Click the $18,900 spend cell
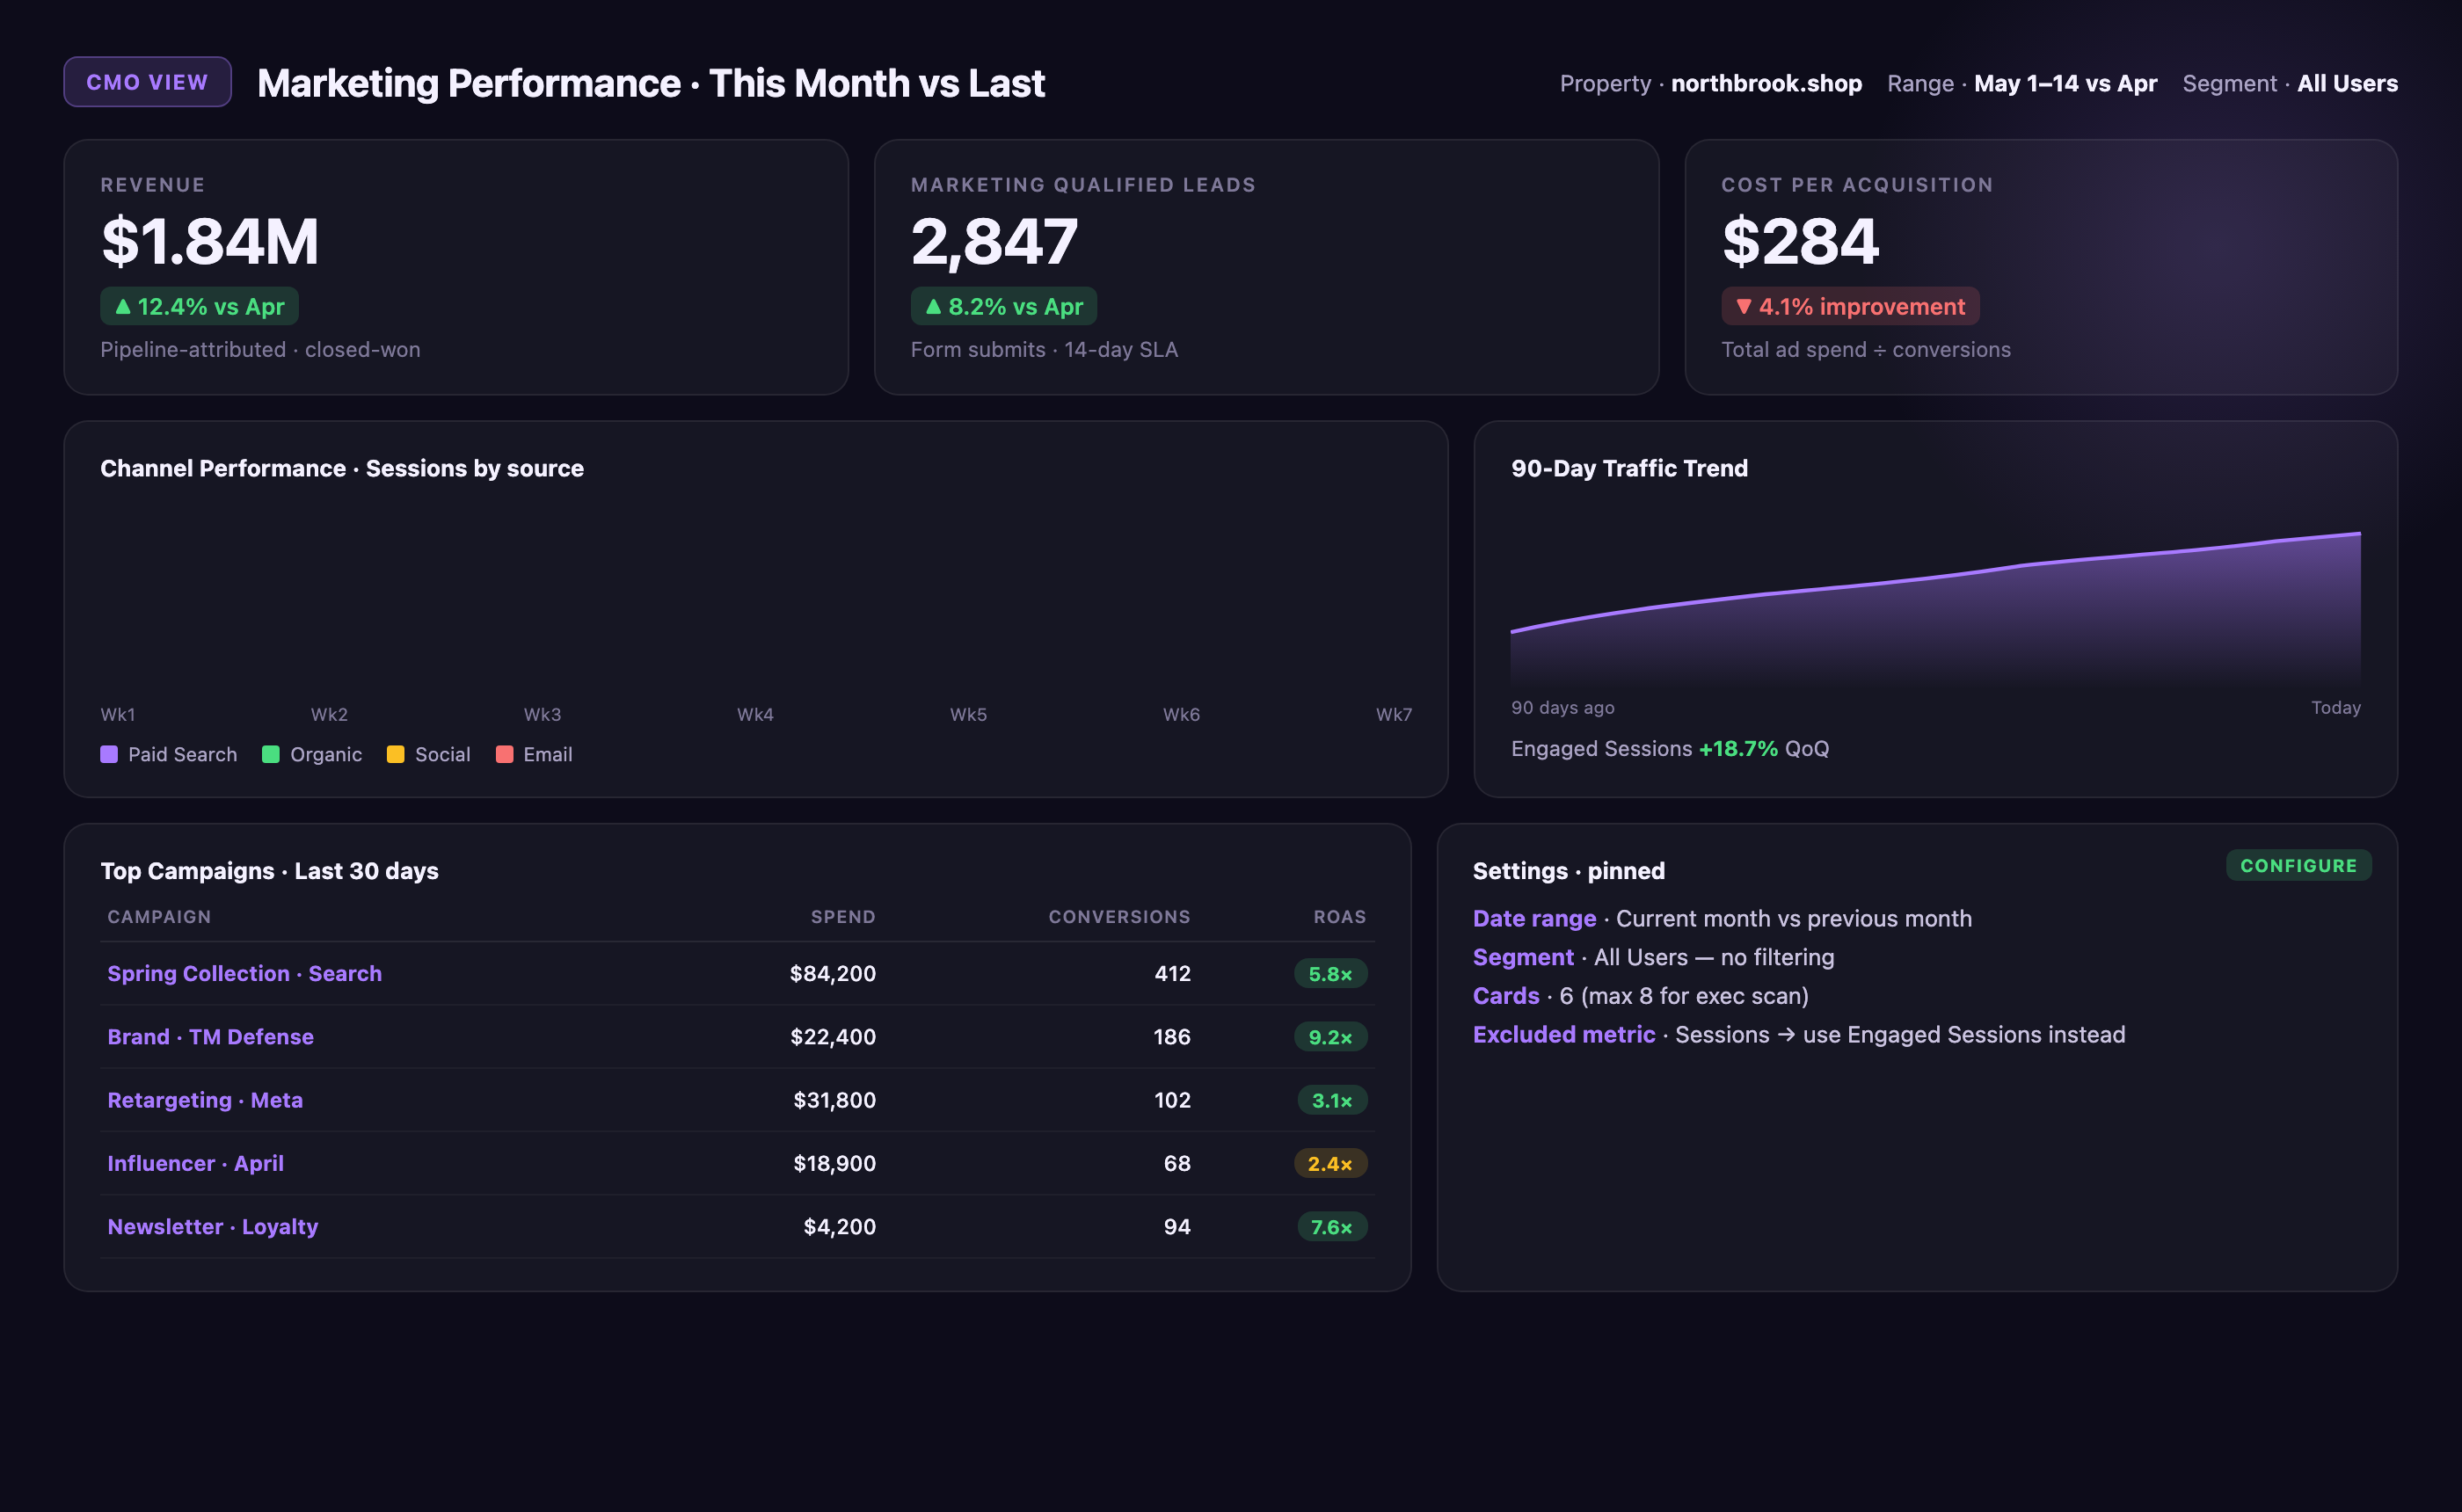Viewport: 2462px width, 1512px height. 834,1163
